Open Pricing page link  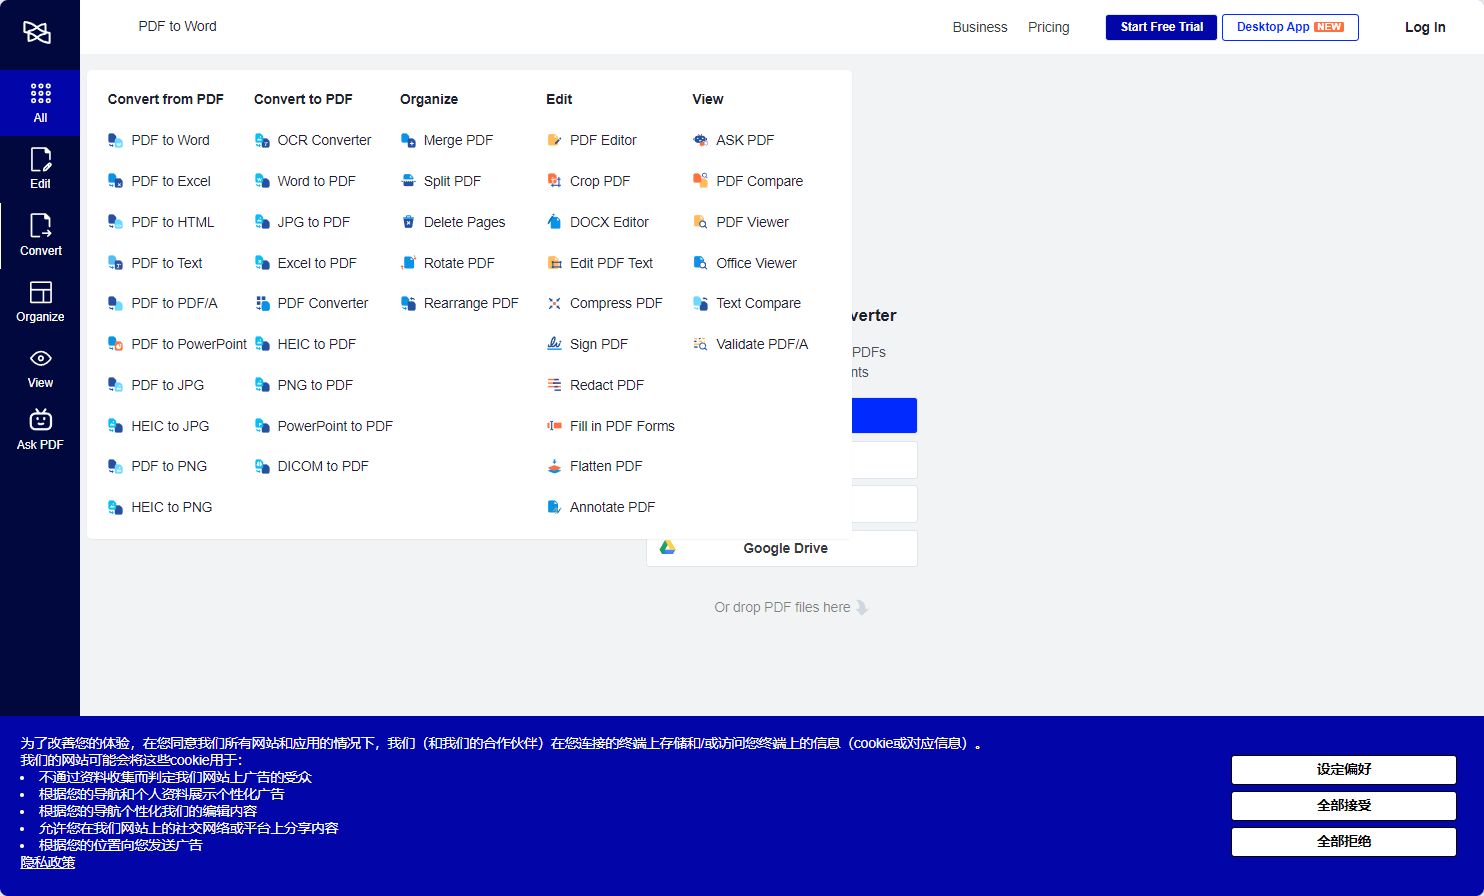tap(1049, 27)
